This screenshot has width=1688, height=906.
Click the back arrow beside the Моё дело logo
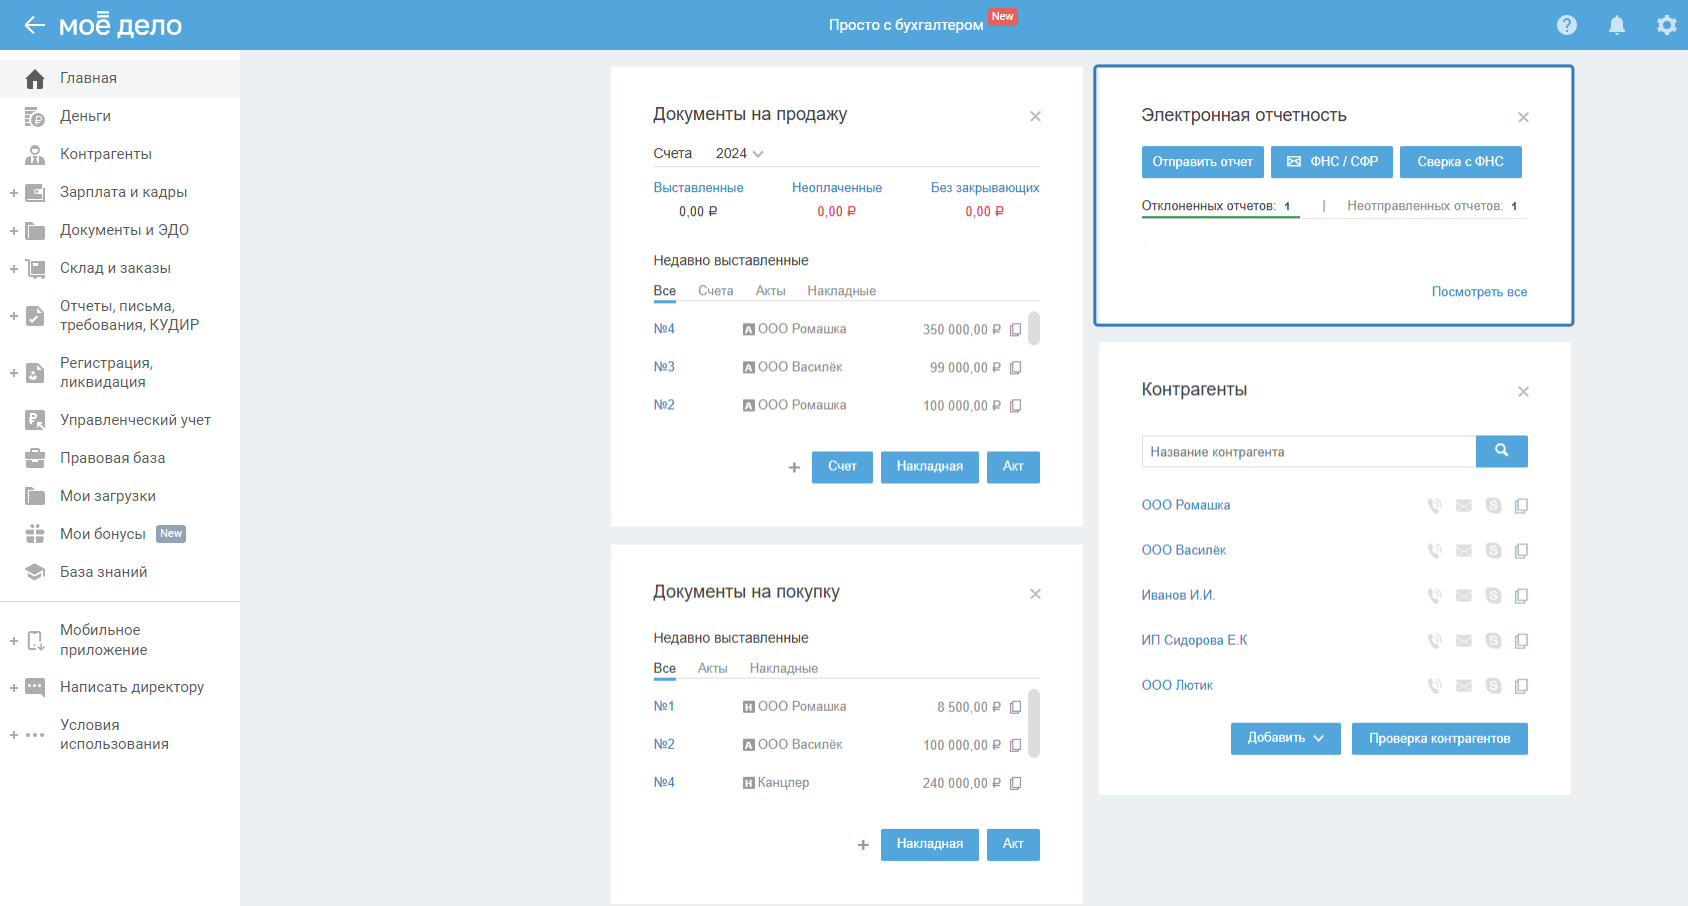(x=35, y=25)
